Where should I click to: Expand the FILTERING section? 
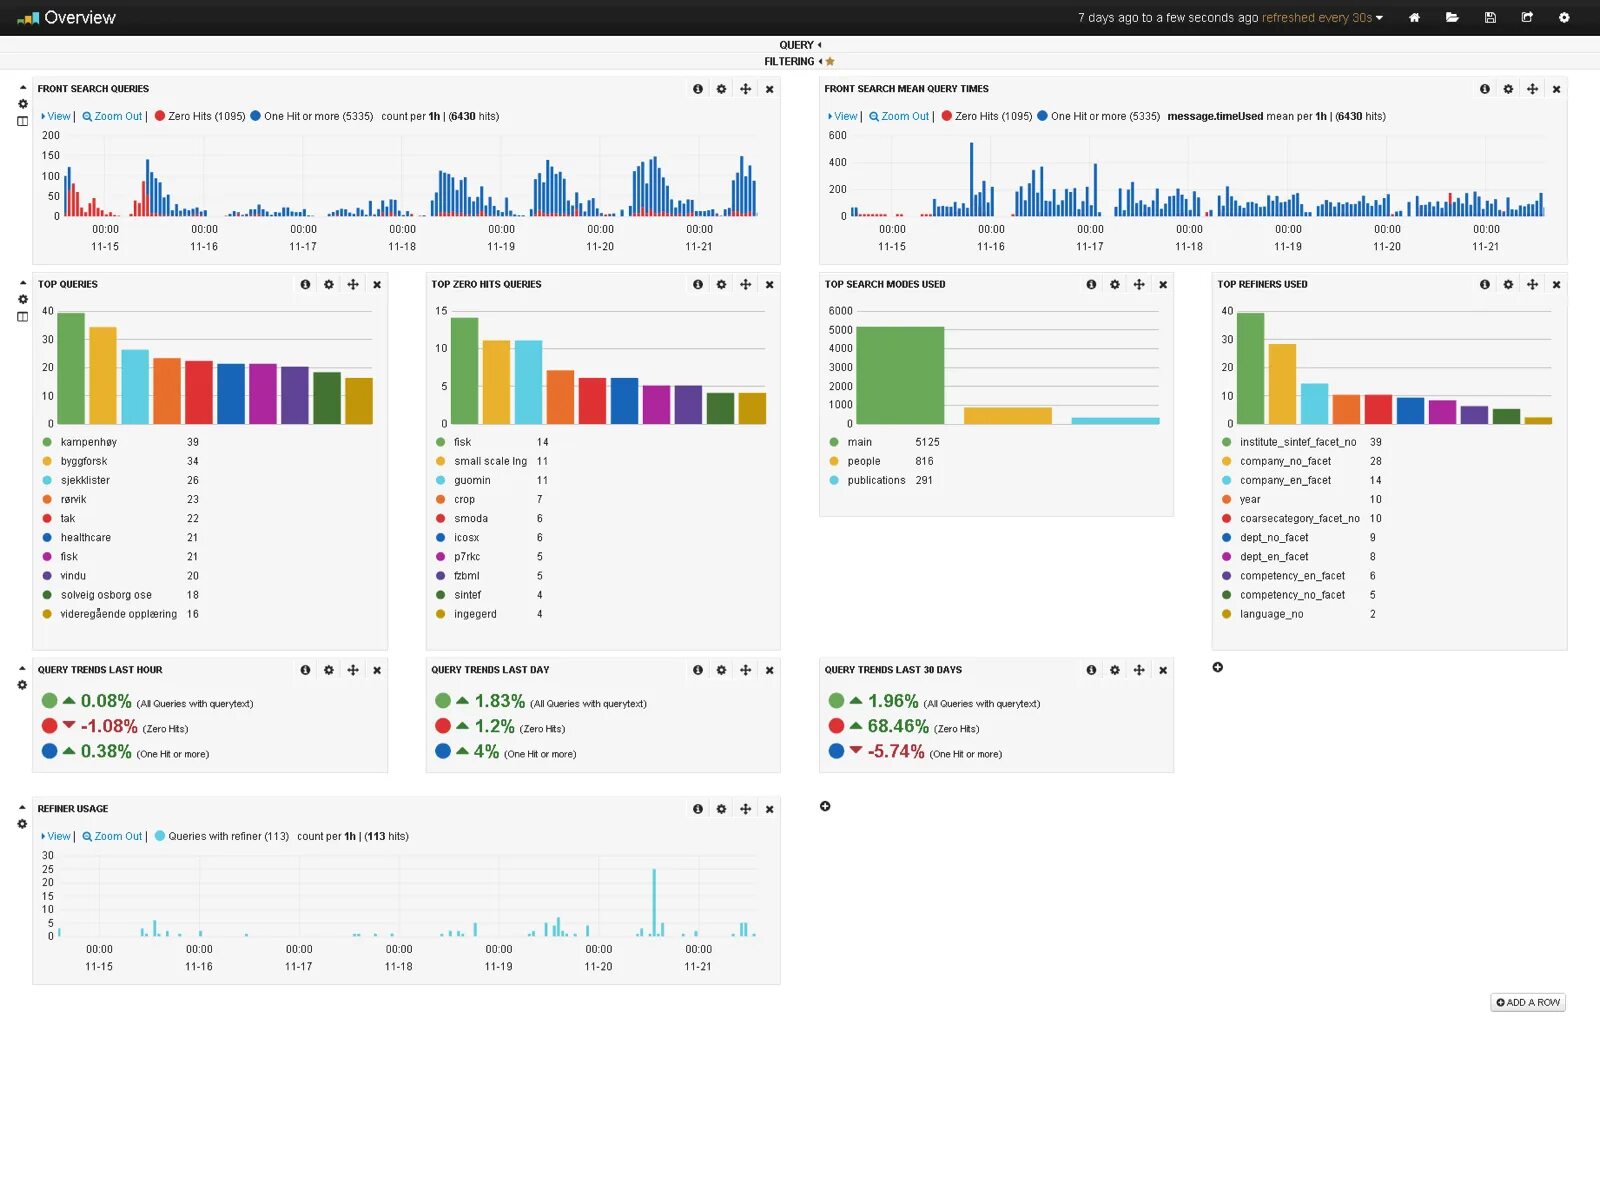coord(792,62)
